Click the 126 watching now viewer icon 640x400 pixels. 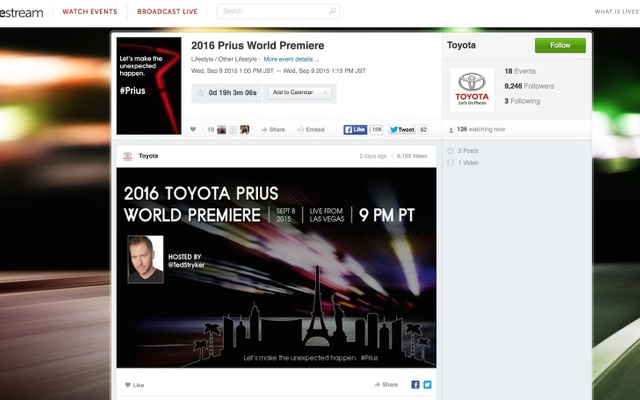(x=451, y=130)
